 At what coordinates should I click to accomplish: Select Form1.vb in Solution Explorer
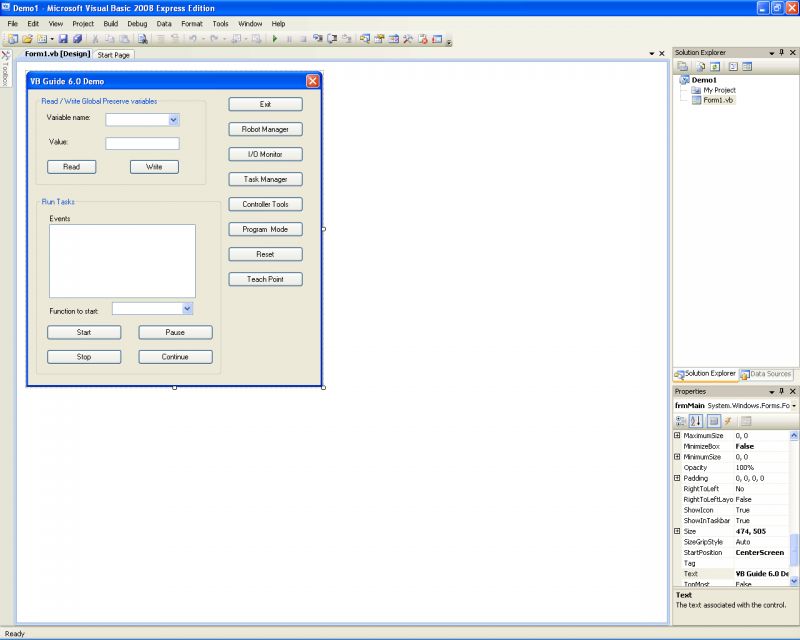click(718, 100)
